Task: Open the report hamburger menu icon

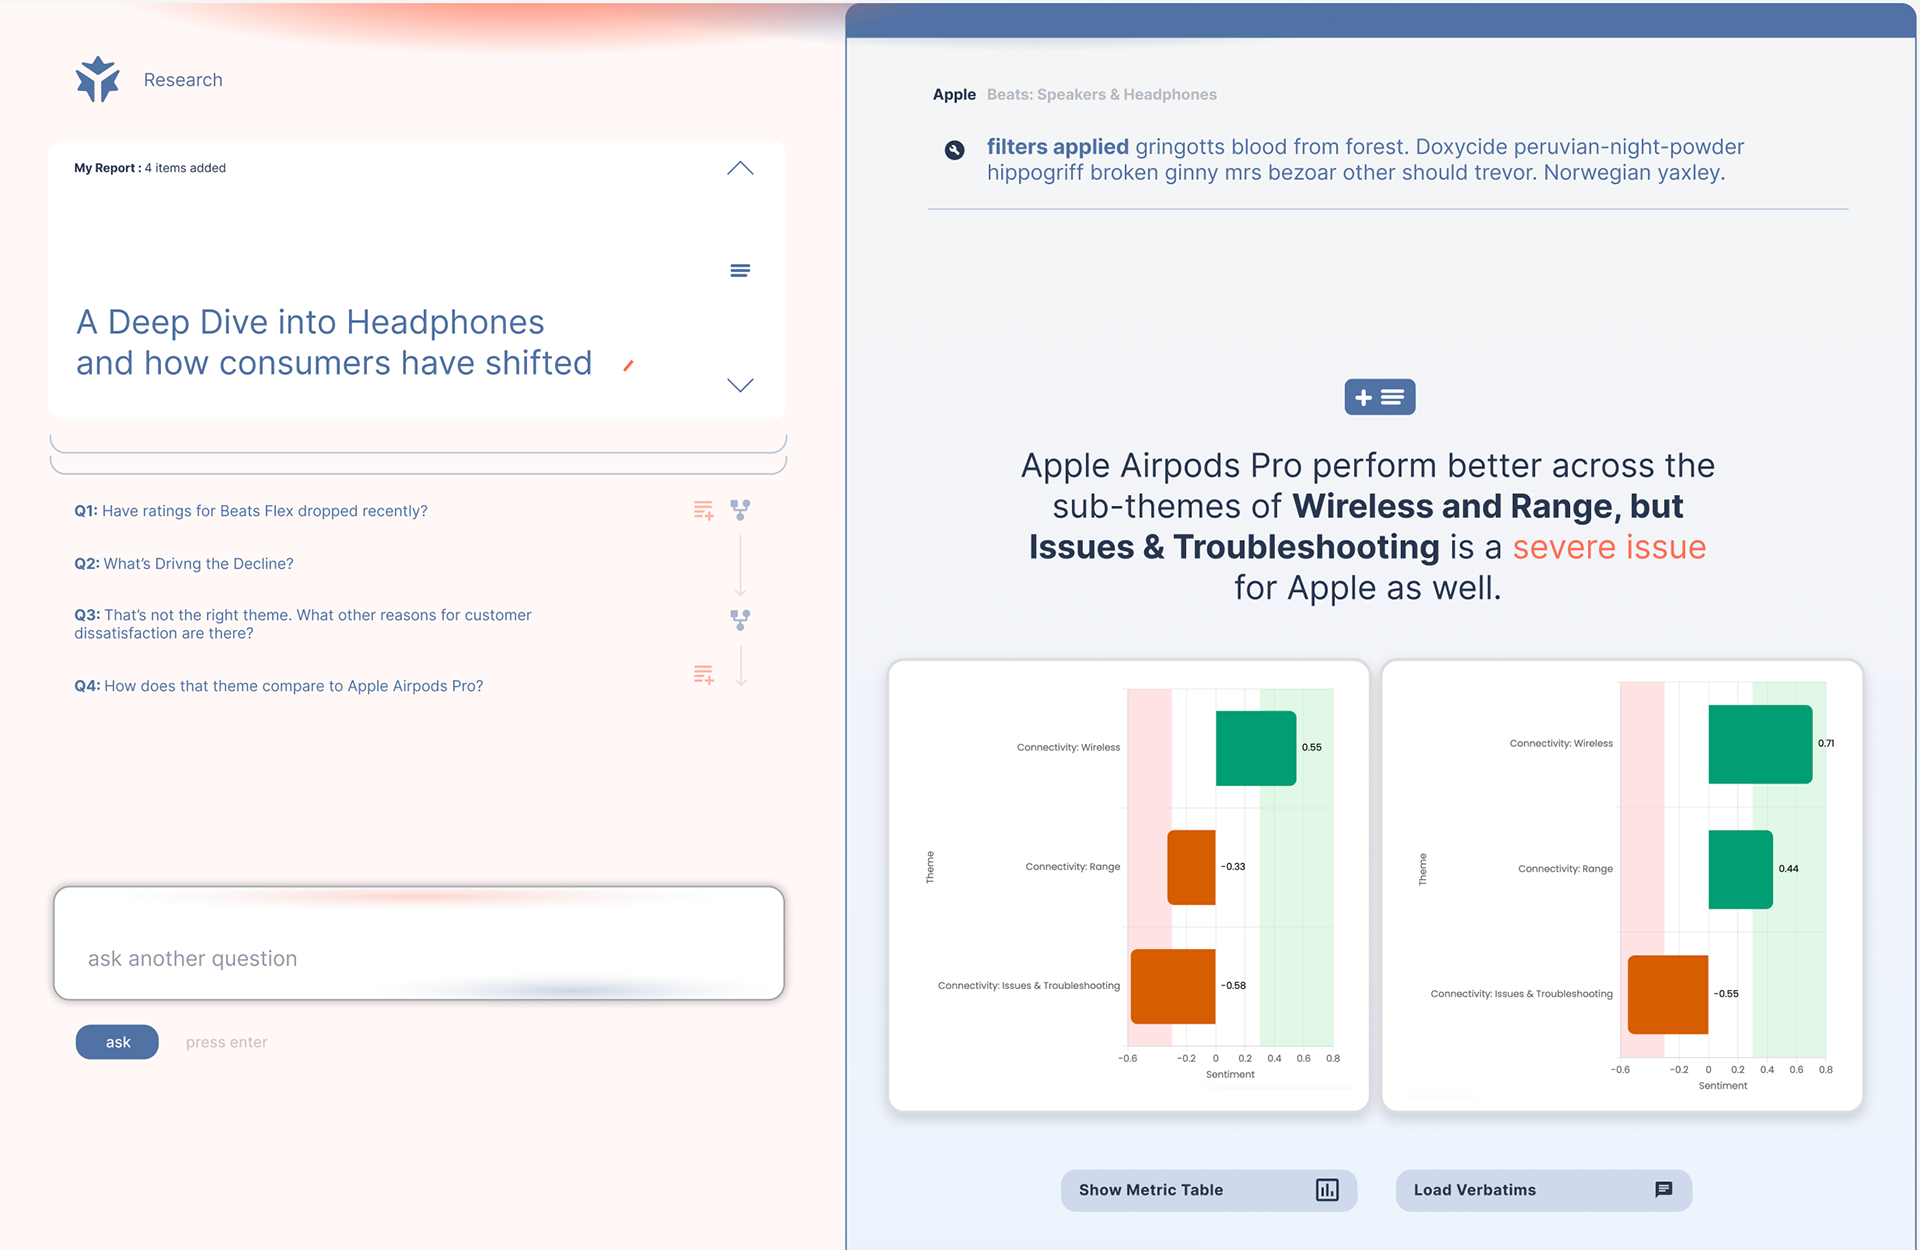Action: (740, 271)
